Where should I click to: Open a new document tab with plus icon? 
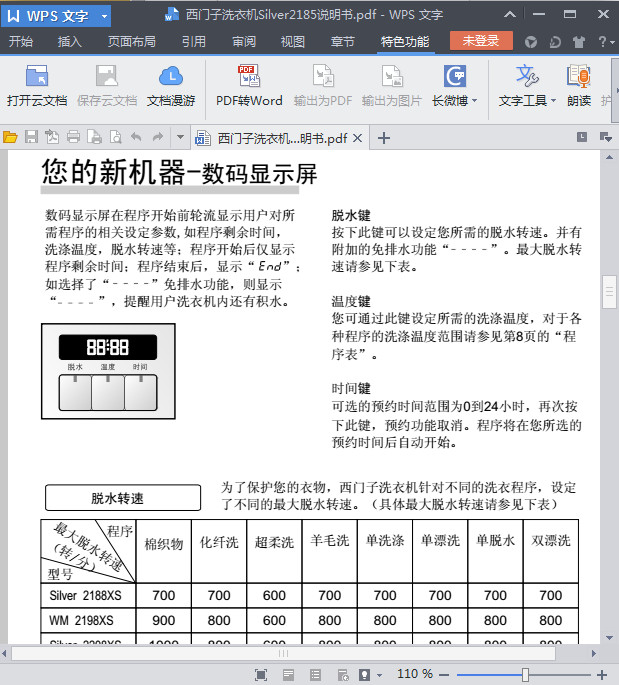click(x=384, y=138)
